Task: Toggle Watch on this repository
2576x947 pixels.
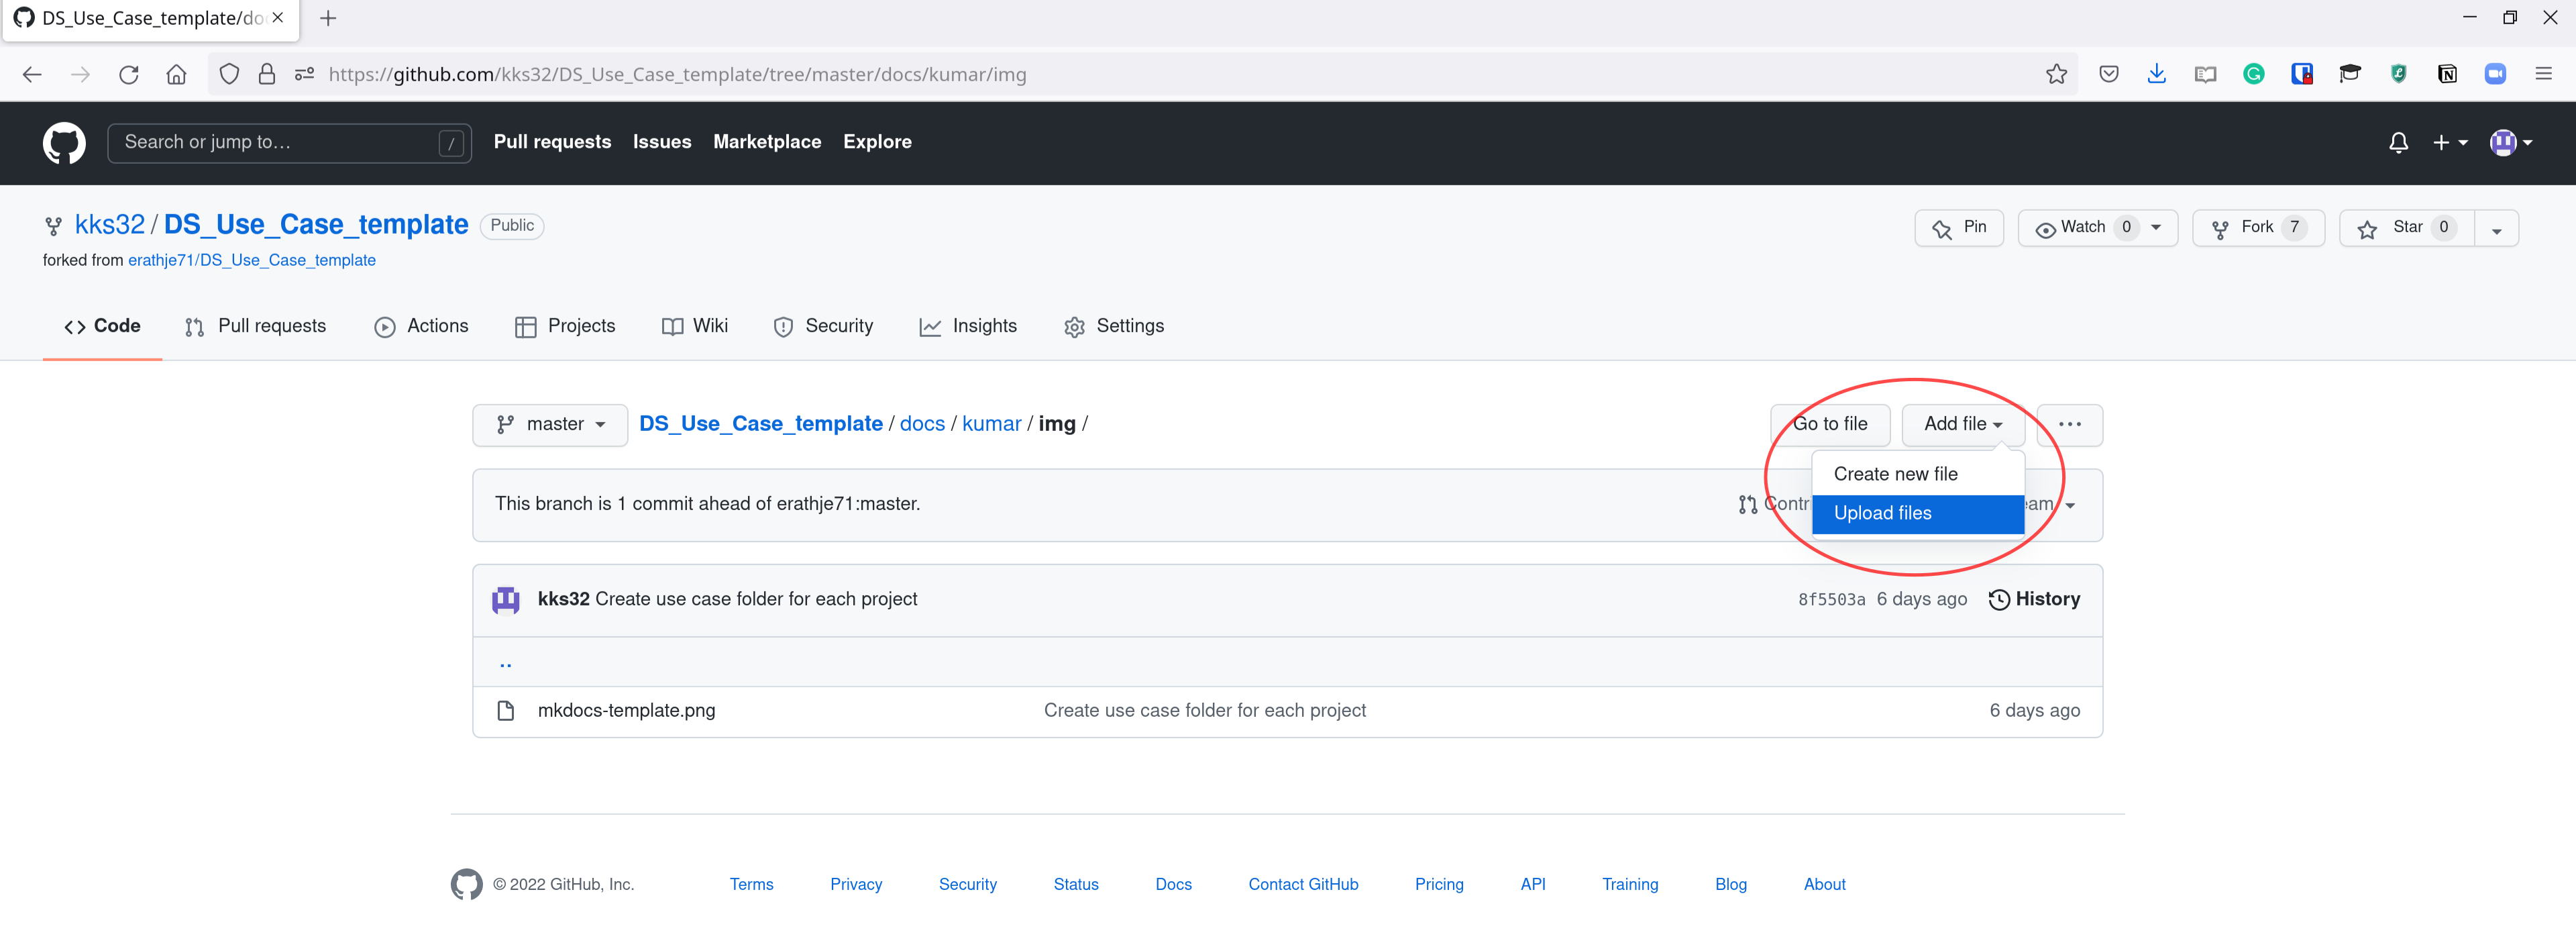Action: pos(2083,228)
